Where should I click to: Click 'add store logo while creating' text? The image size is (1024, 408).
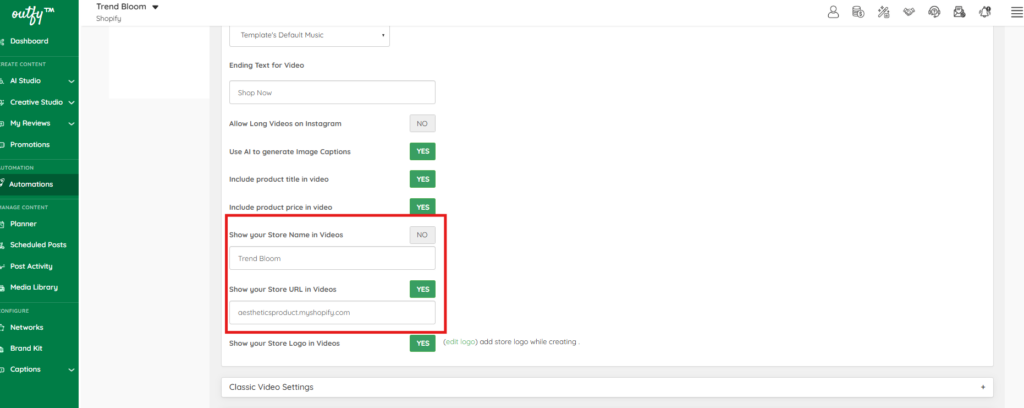click(528, 342)
